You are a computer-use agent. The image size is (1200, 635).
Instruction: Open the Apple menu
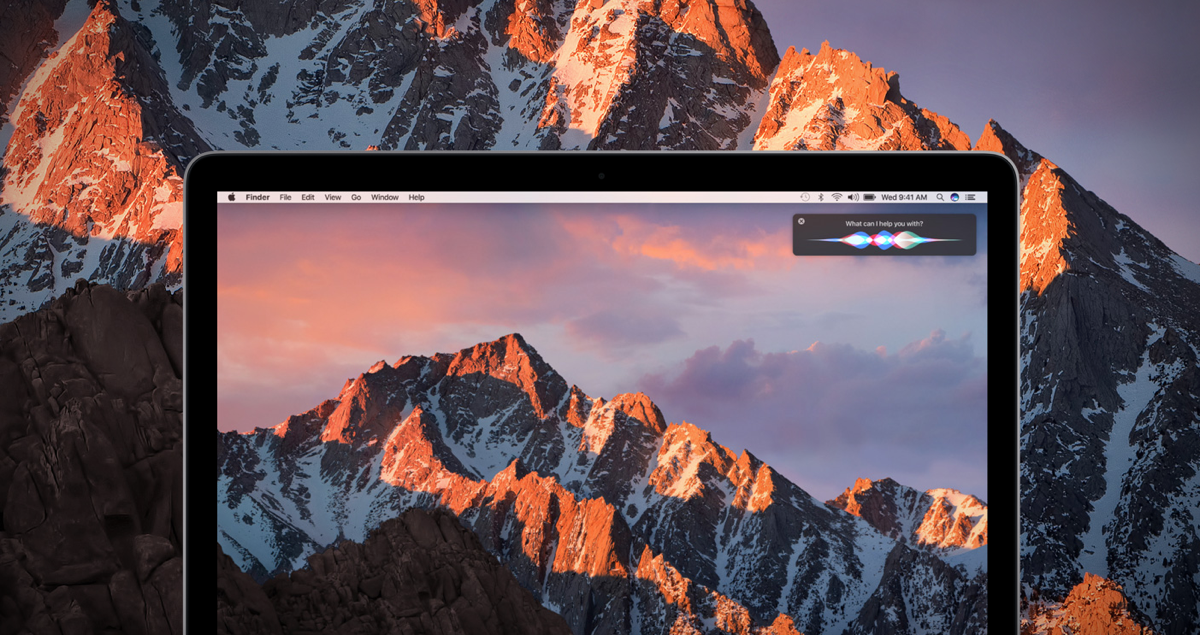[231, 197]
